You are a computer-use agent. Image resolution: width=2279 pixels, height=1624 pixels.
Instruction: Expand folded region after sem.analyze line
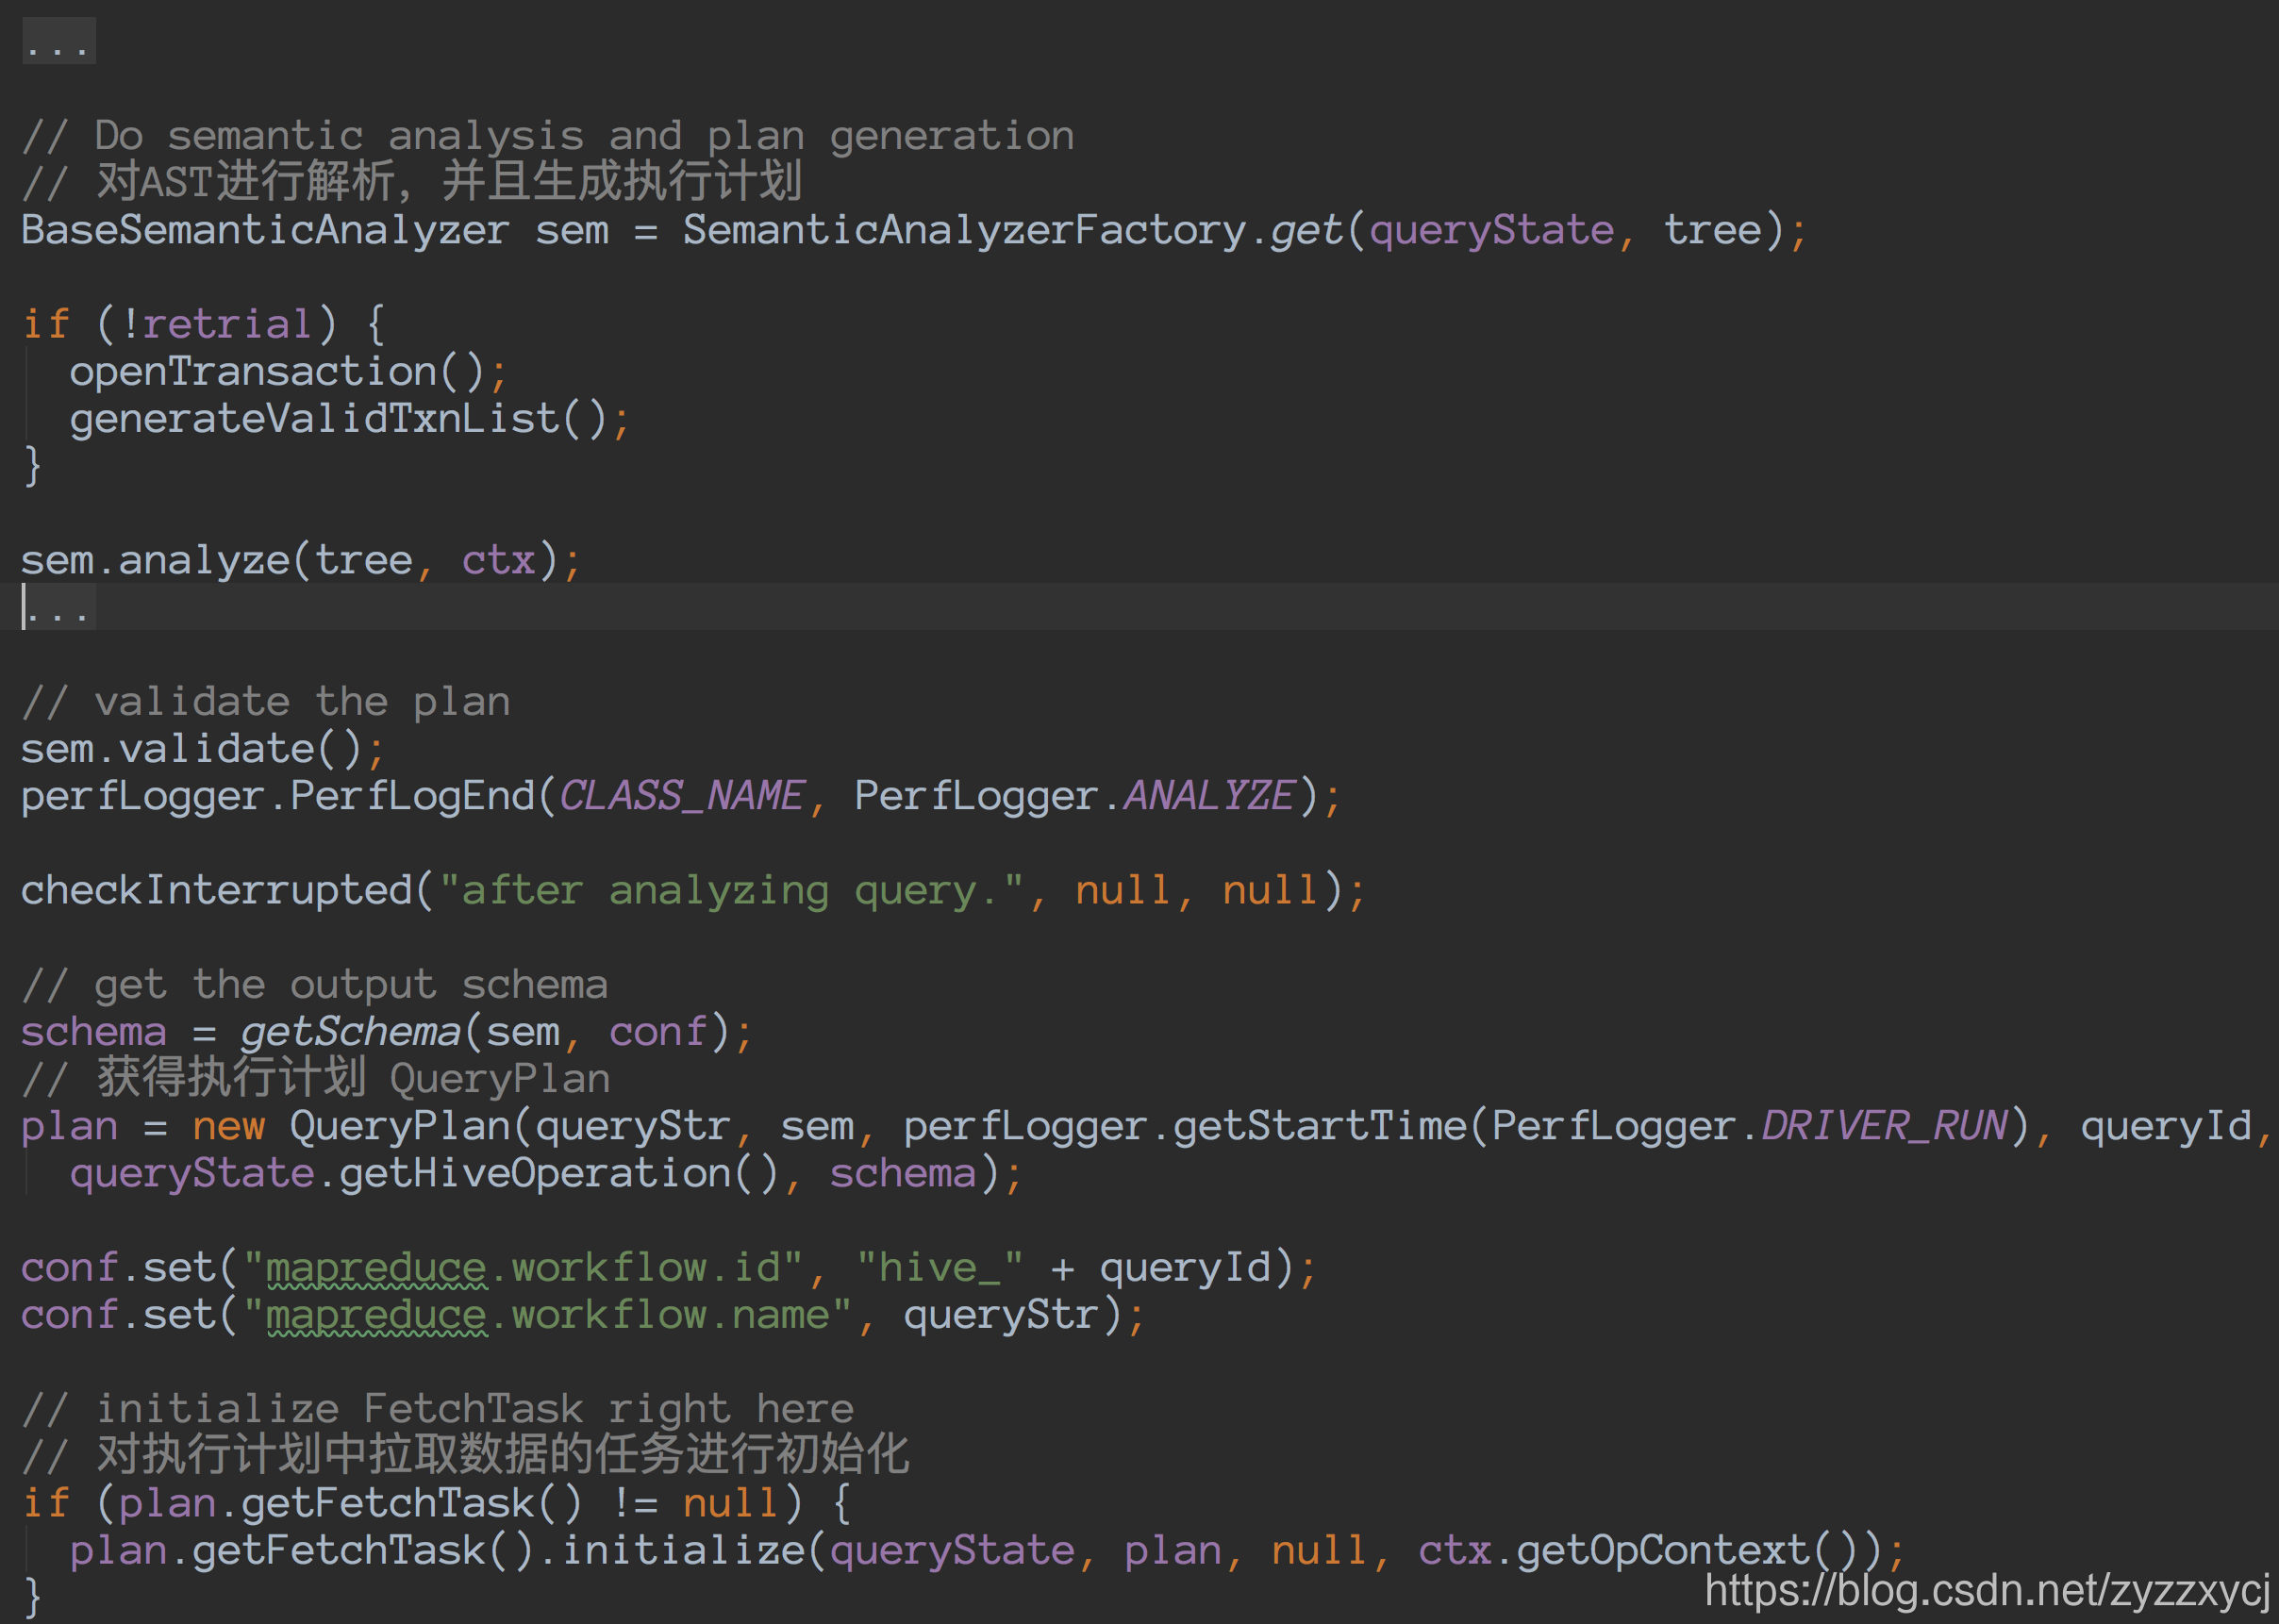click(60, 607)
